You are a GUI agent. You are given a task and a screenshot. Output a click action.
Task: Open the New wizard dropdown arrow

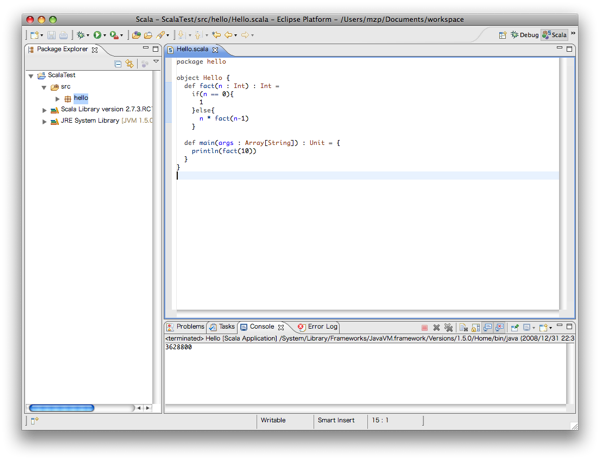[42, 36]
